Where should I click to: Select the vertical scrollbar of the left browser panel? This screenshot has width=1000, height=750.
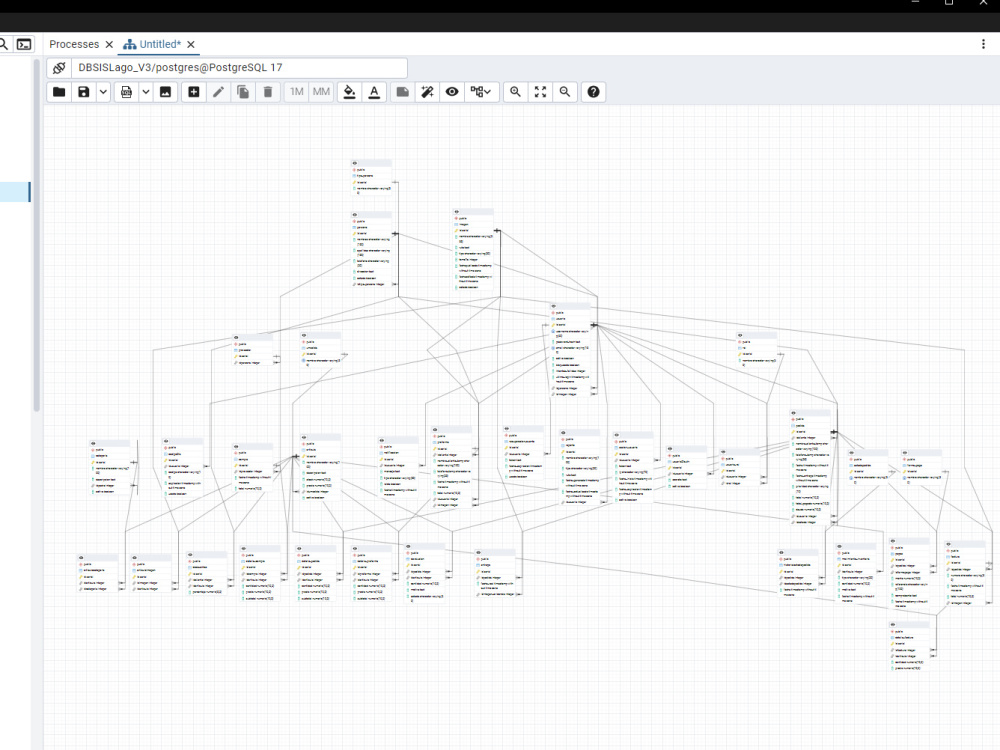tap(36, 235)
